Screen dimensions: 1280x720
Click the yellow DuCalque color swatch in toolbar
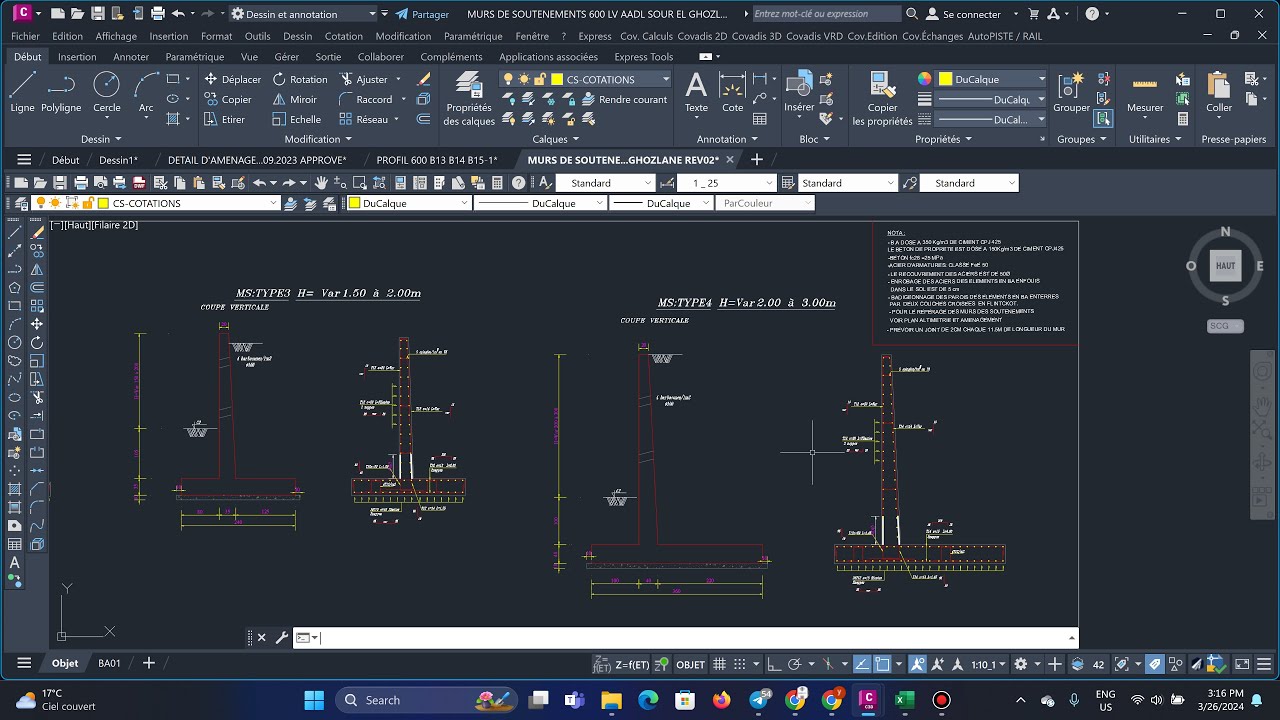click(354, 203)
